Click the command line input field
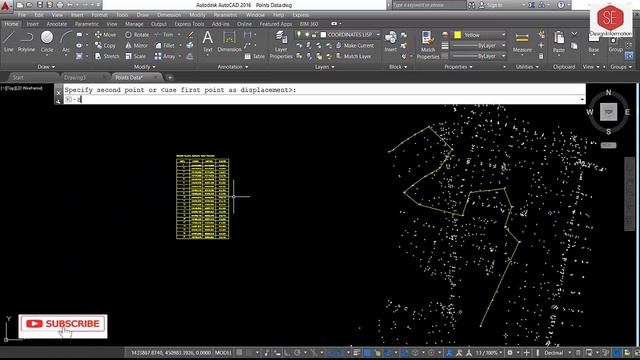 point(324,99)
